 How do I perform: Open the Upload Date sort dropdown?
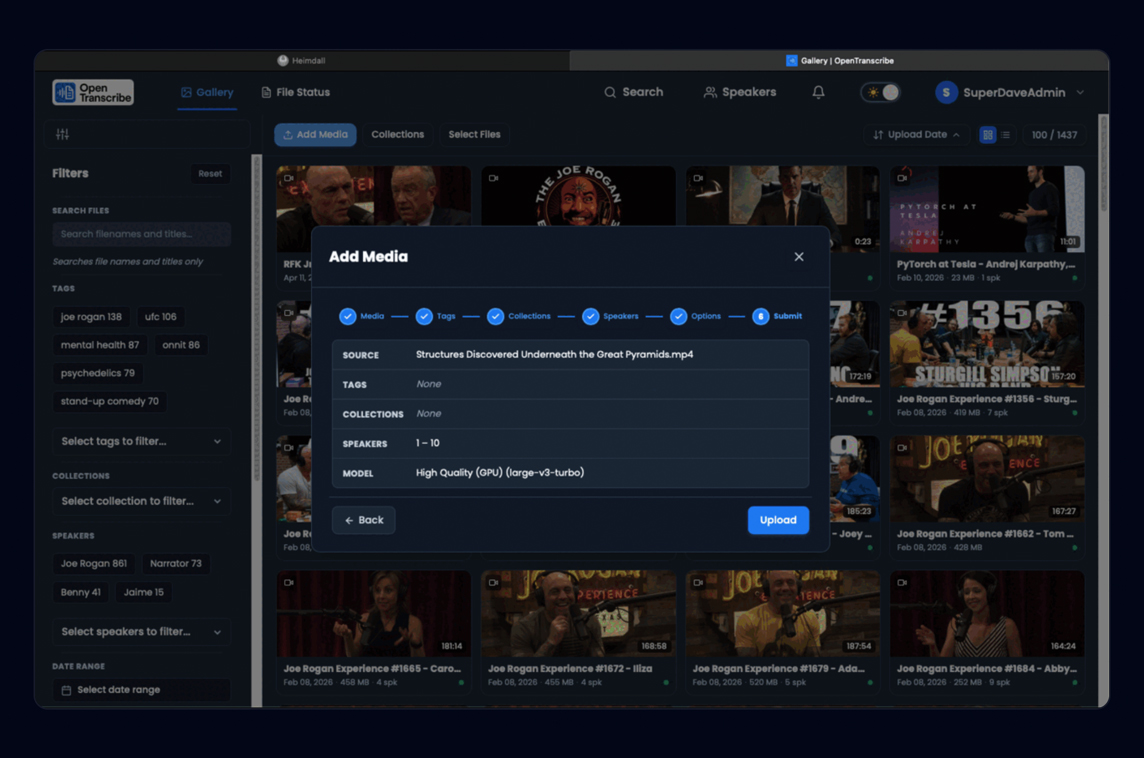916,135
